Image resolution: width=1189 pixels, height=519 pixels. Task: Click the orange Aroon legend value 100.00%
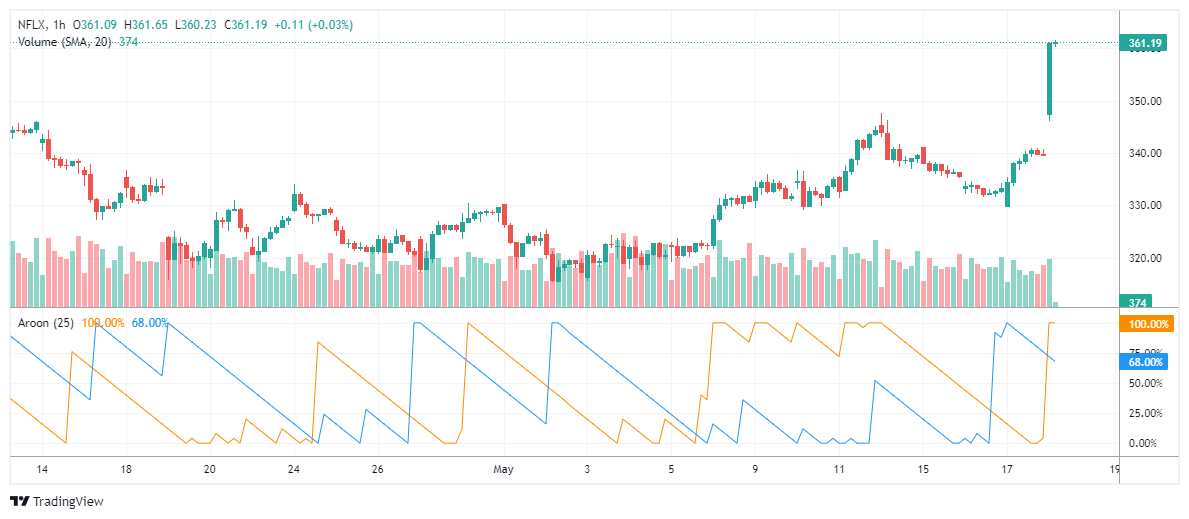103,322
